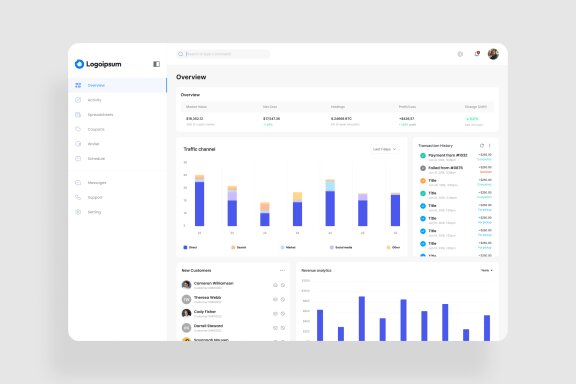Click the Social media legend color swatch

click(332, 247)
